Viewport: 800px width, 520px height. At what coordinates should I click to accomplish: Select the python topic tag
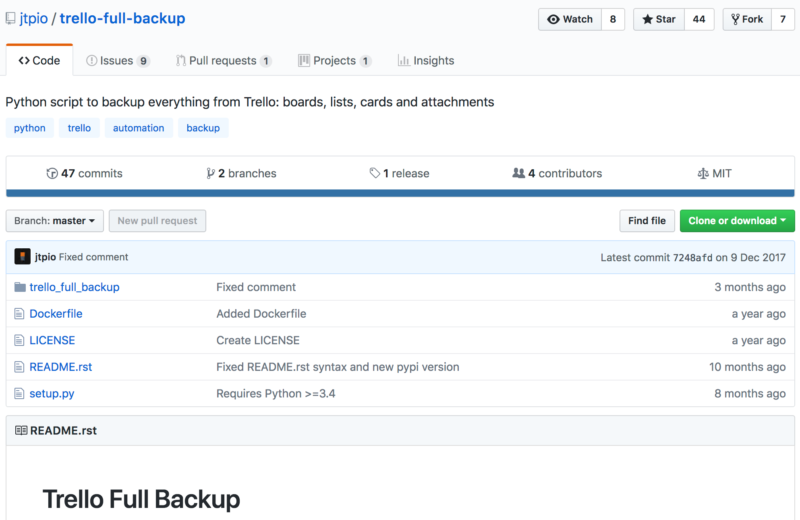click(30, 128)
